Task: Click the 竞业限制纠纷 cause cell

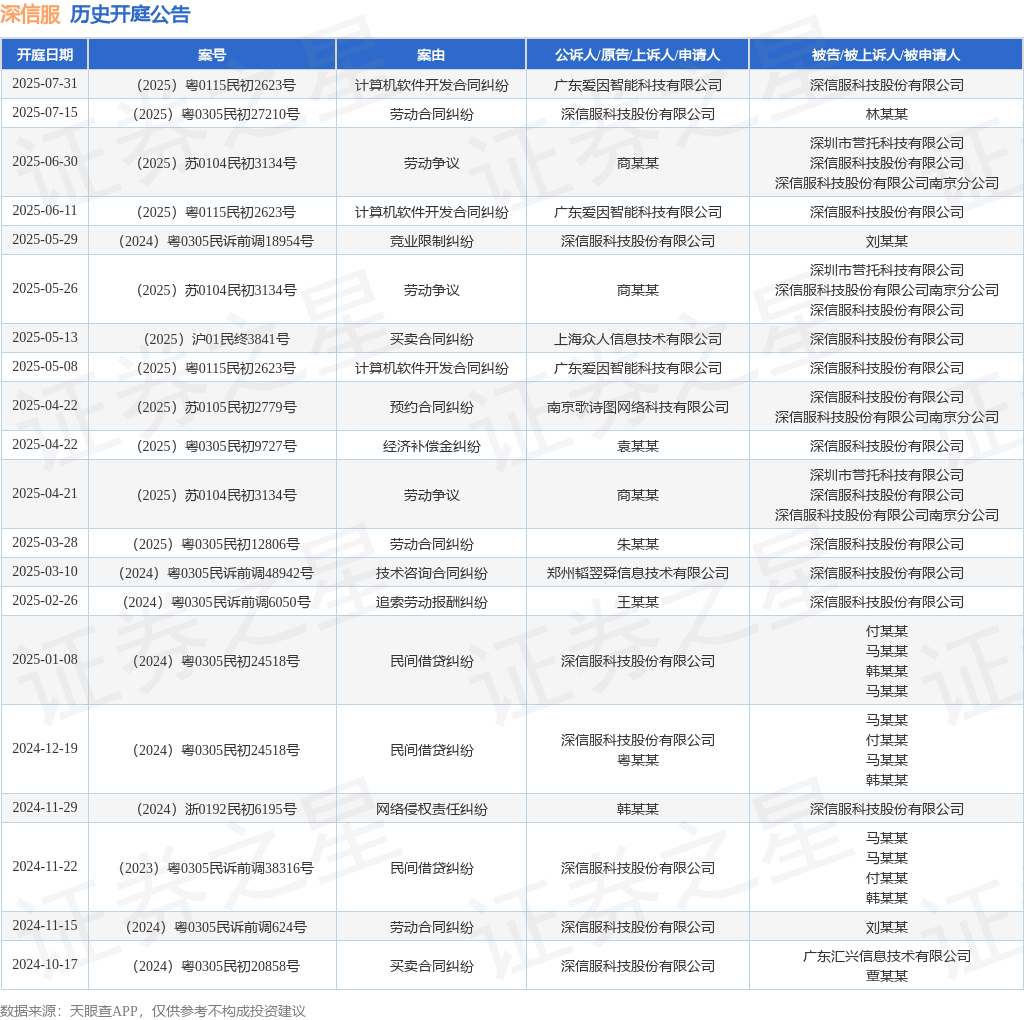Action: (x=431, y=241)
